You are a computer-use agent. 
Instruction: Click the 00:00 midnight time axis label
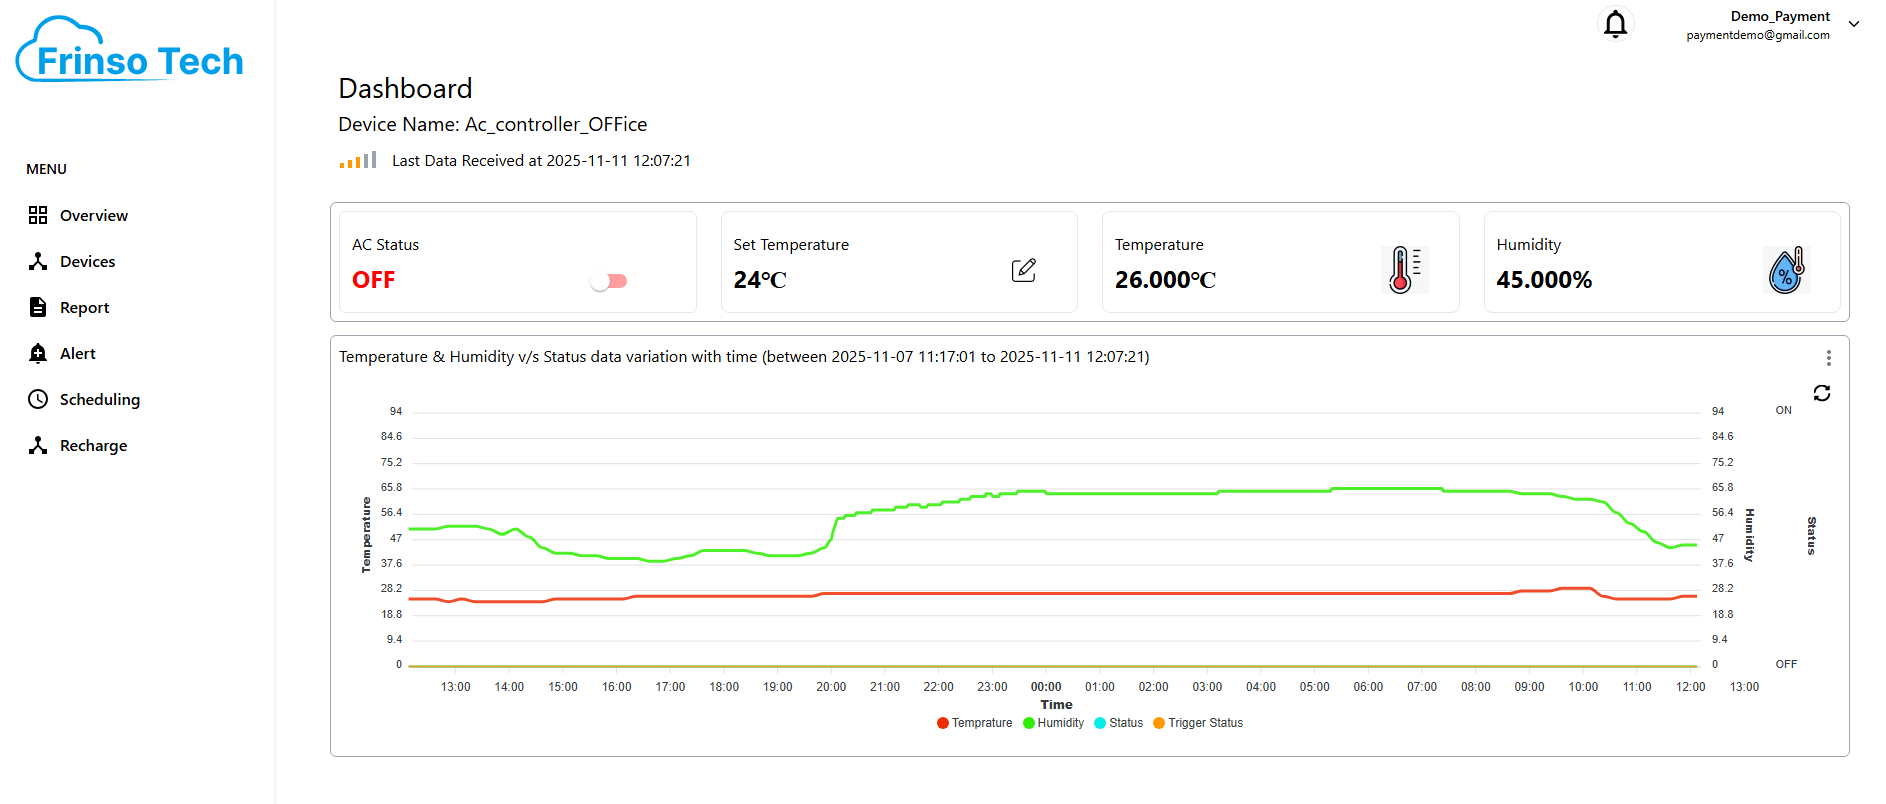pos(1046,687)
